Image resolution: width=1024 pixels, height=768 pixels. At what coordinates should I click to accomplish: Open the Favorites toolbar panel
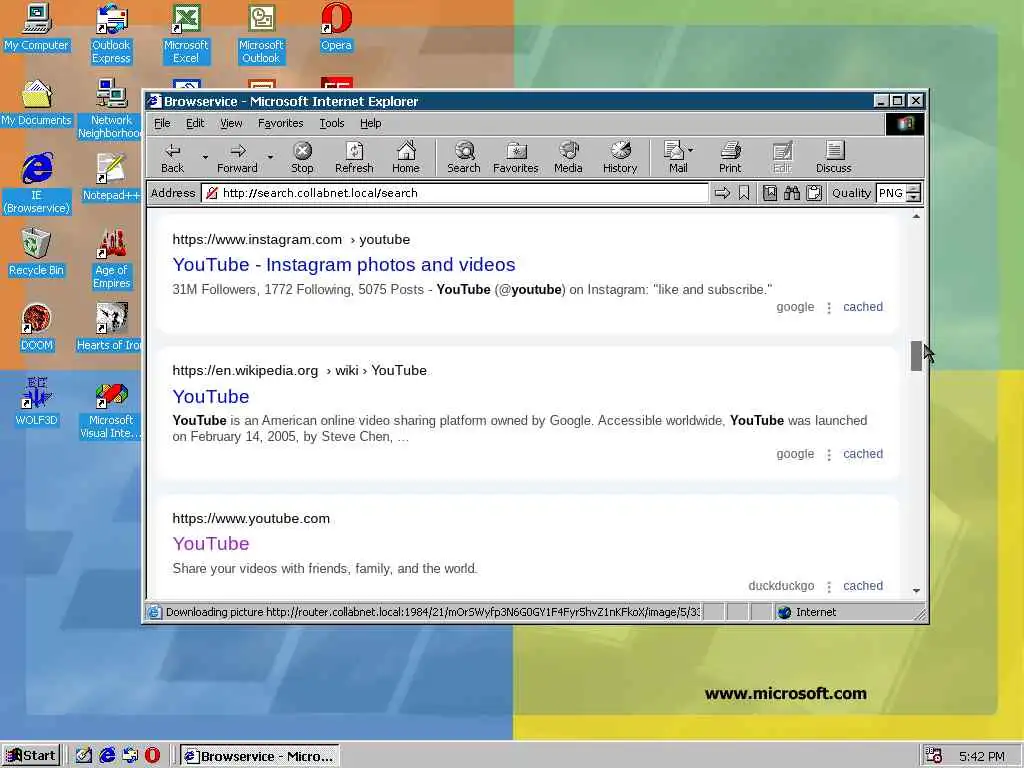[516, 158]
